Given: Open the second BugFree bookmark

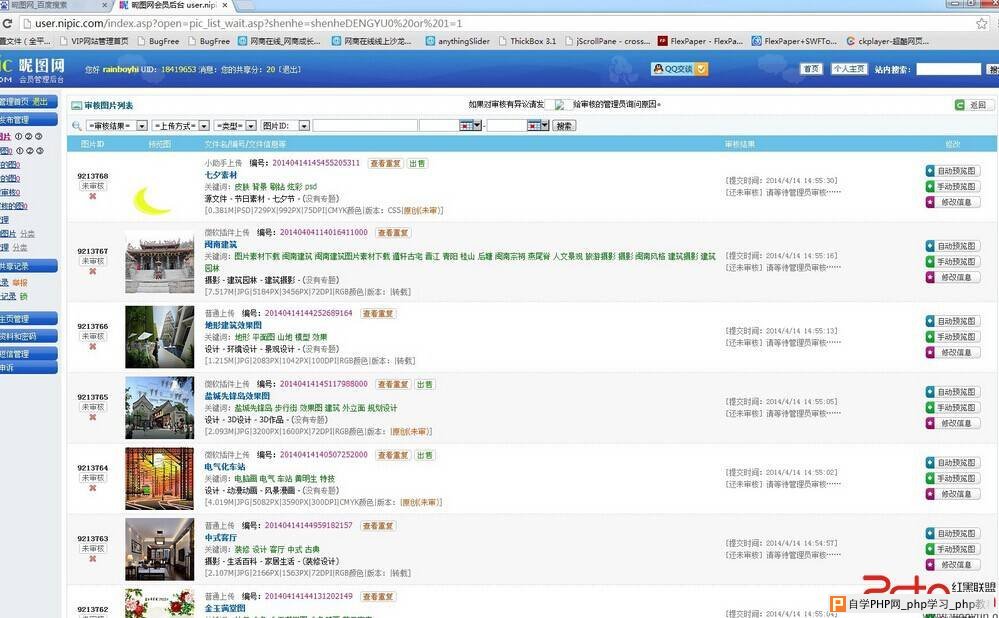Looking at the screenshot, I should point(209,41).
